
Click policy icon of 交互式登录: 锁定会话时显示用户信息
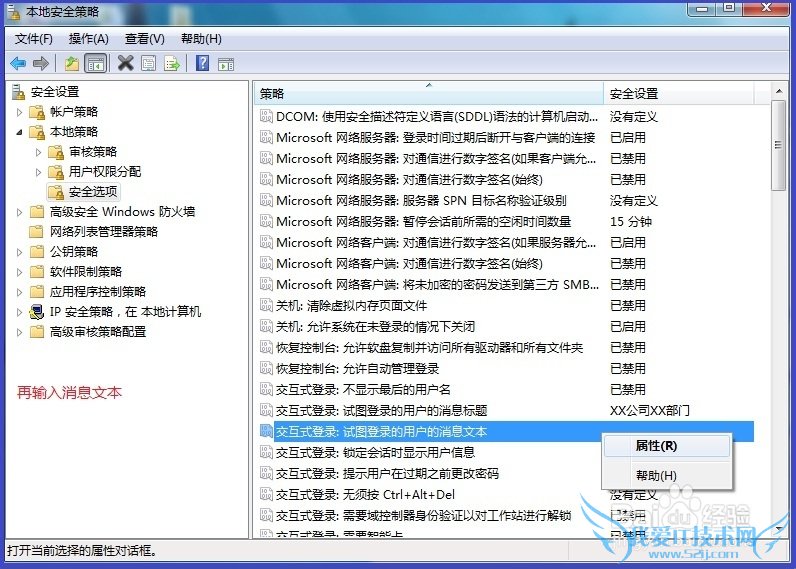tap(267, 452)
